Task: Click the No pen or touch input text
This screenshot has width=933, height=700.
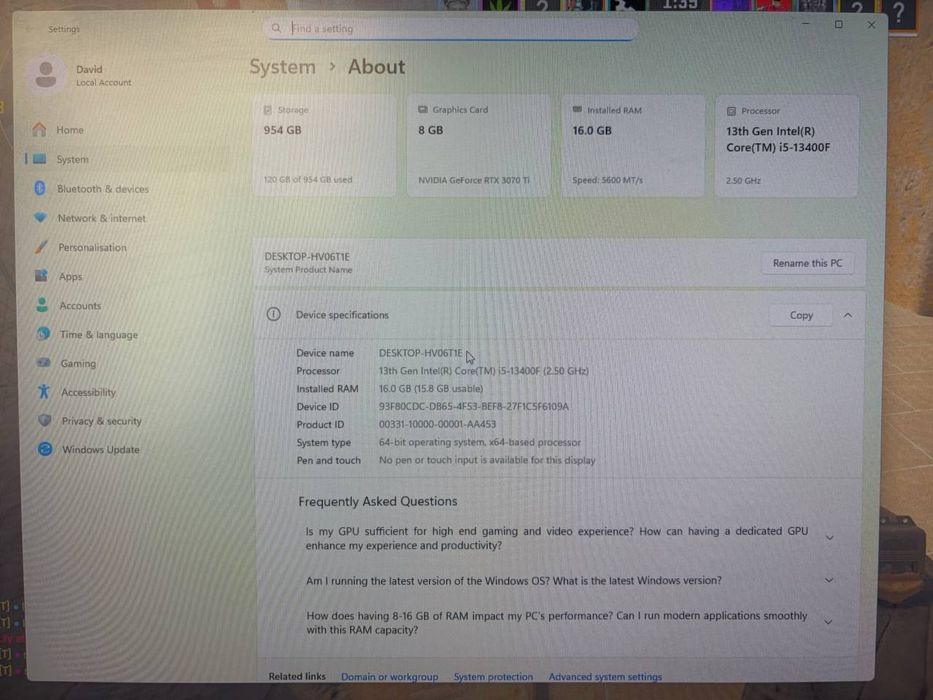Action: (487, 460)
